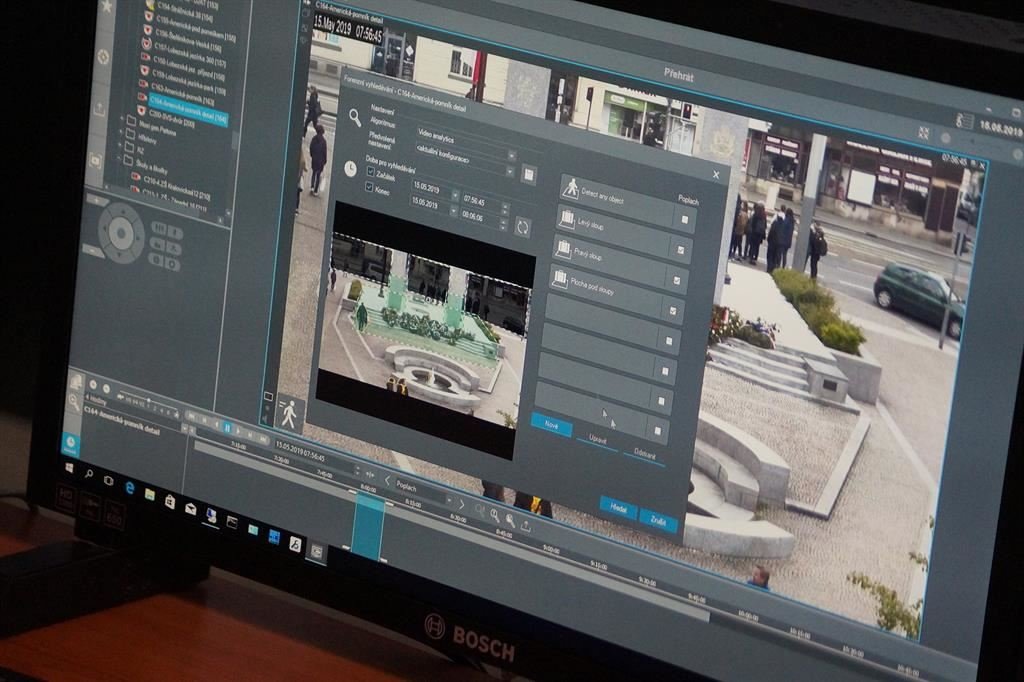Toggle the Poplach checkbox for Levý sloup
This screenshot has width=1024, height=682.
click(680, 250)
